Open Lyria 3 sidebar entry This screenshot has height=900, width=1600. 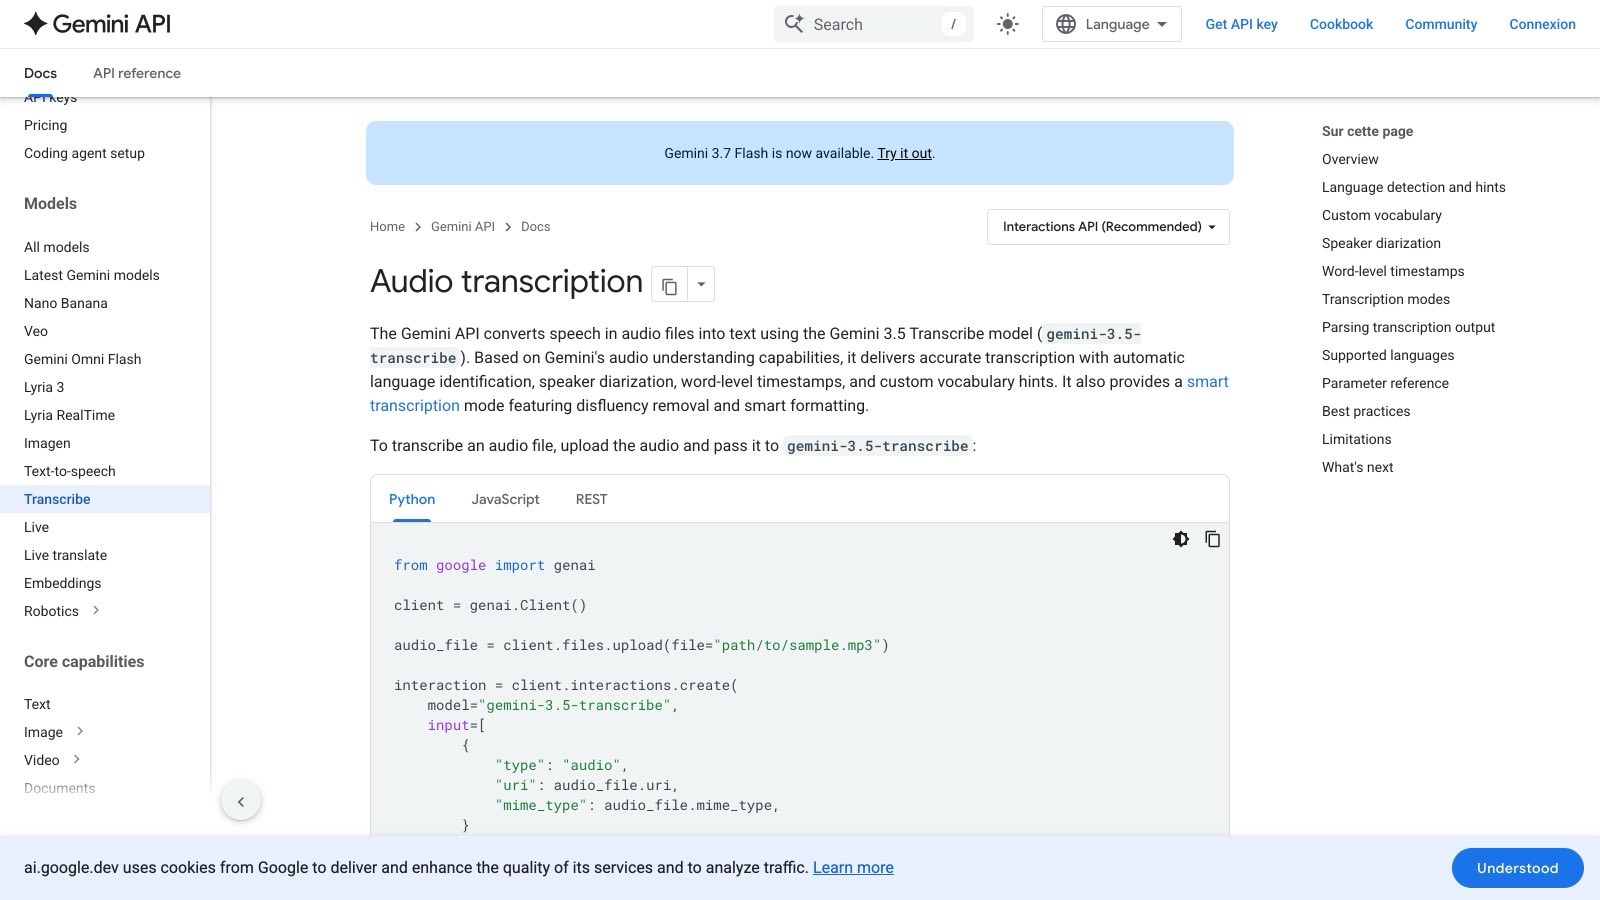point(44,387)
